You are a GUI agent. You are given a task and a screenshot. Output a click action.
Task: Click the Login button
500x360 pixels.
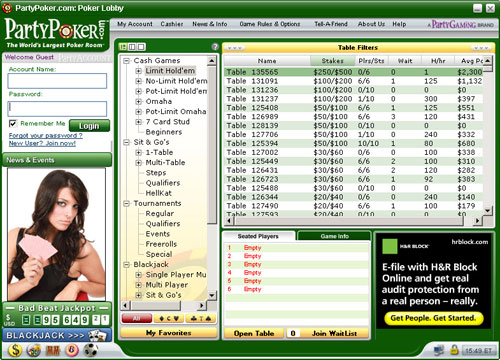pyautogui.click(x=89, y=126)
